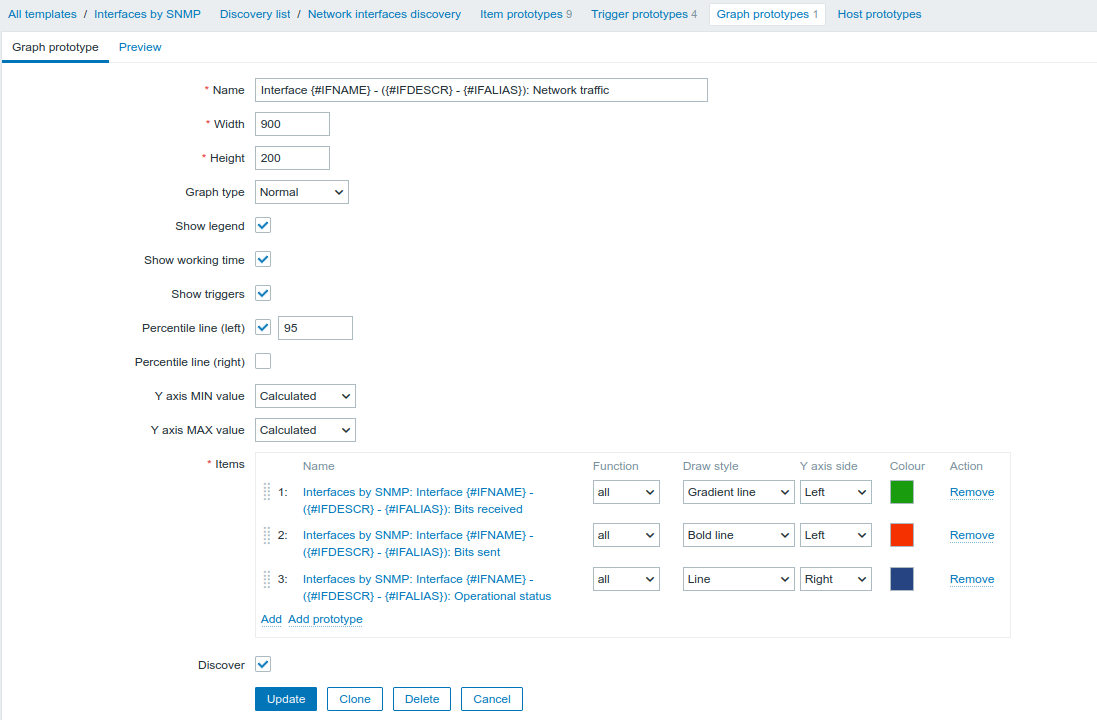Remove the Bits sent item

click(x=972, y=535)
